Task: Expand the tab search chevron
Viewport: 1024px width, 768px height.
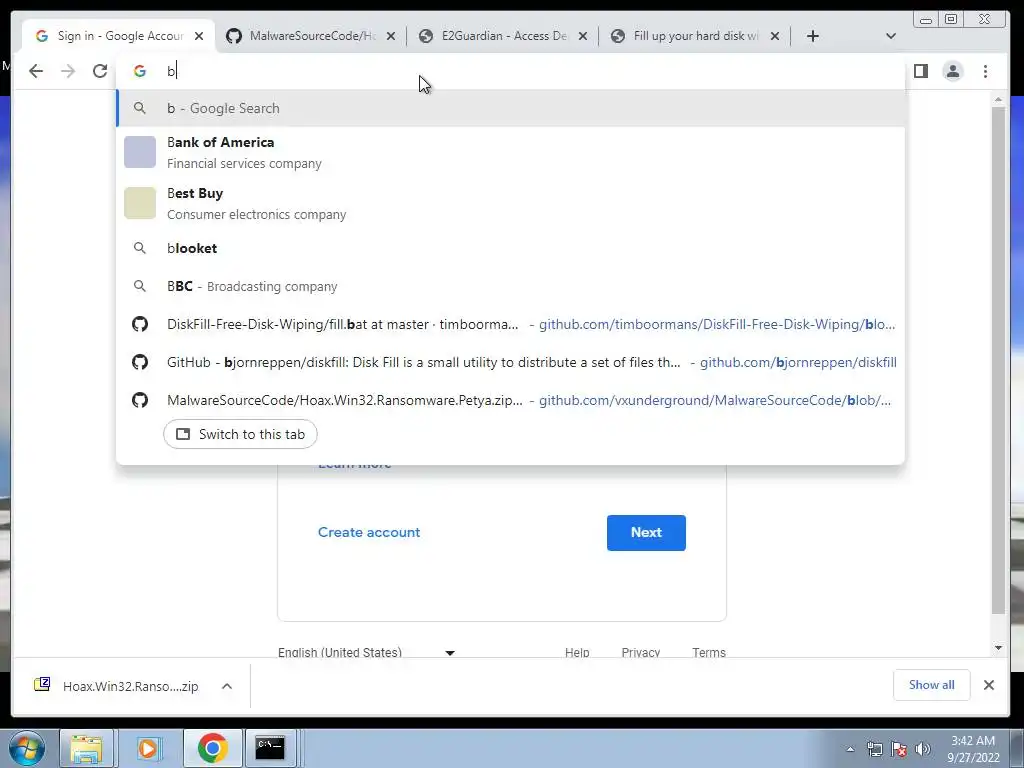Action: click(x=891, y=36)
